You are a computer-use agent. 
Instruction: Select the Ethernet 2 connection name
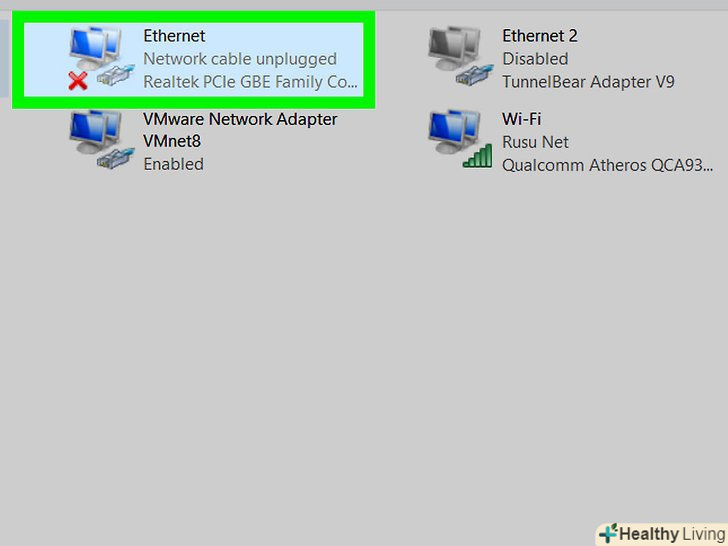540,36
